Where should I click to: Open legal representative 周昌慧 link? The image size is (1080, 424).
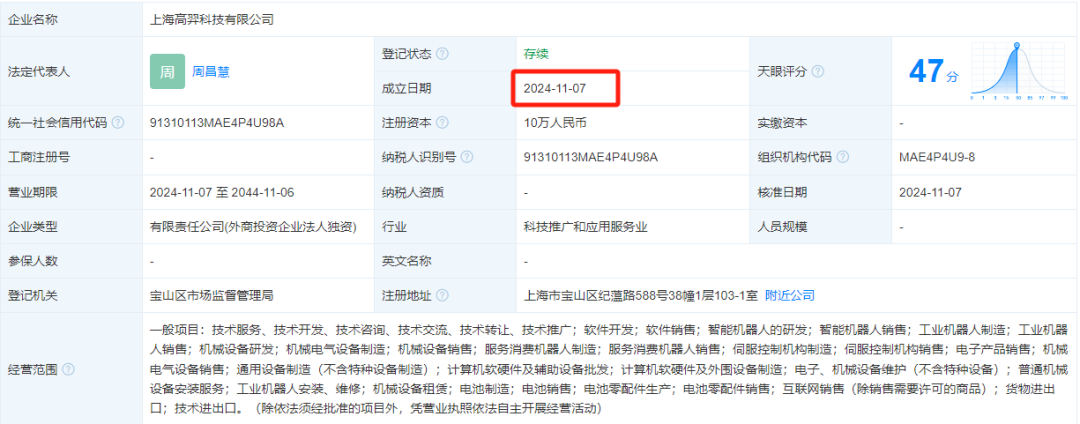pos(211,72)
